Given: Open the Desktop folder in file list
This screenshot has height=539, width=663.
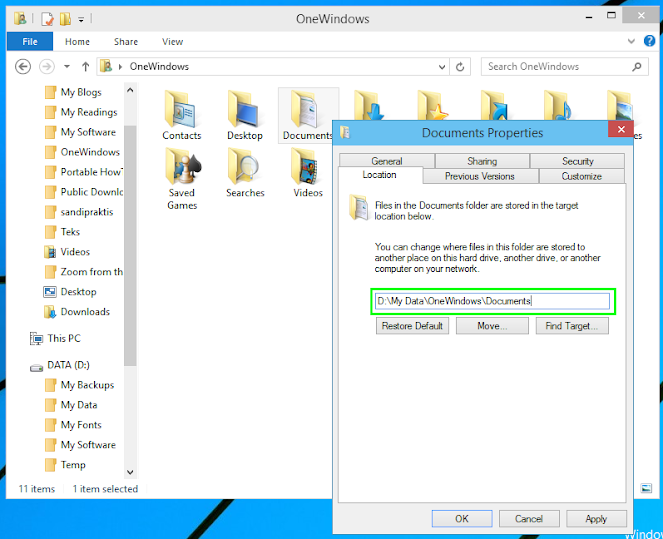Looking at the screenshot, I should (x=244, y=115).
